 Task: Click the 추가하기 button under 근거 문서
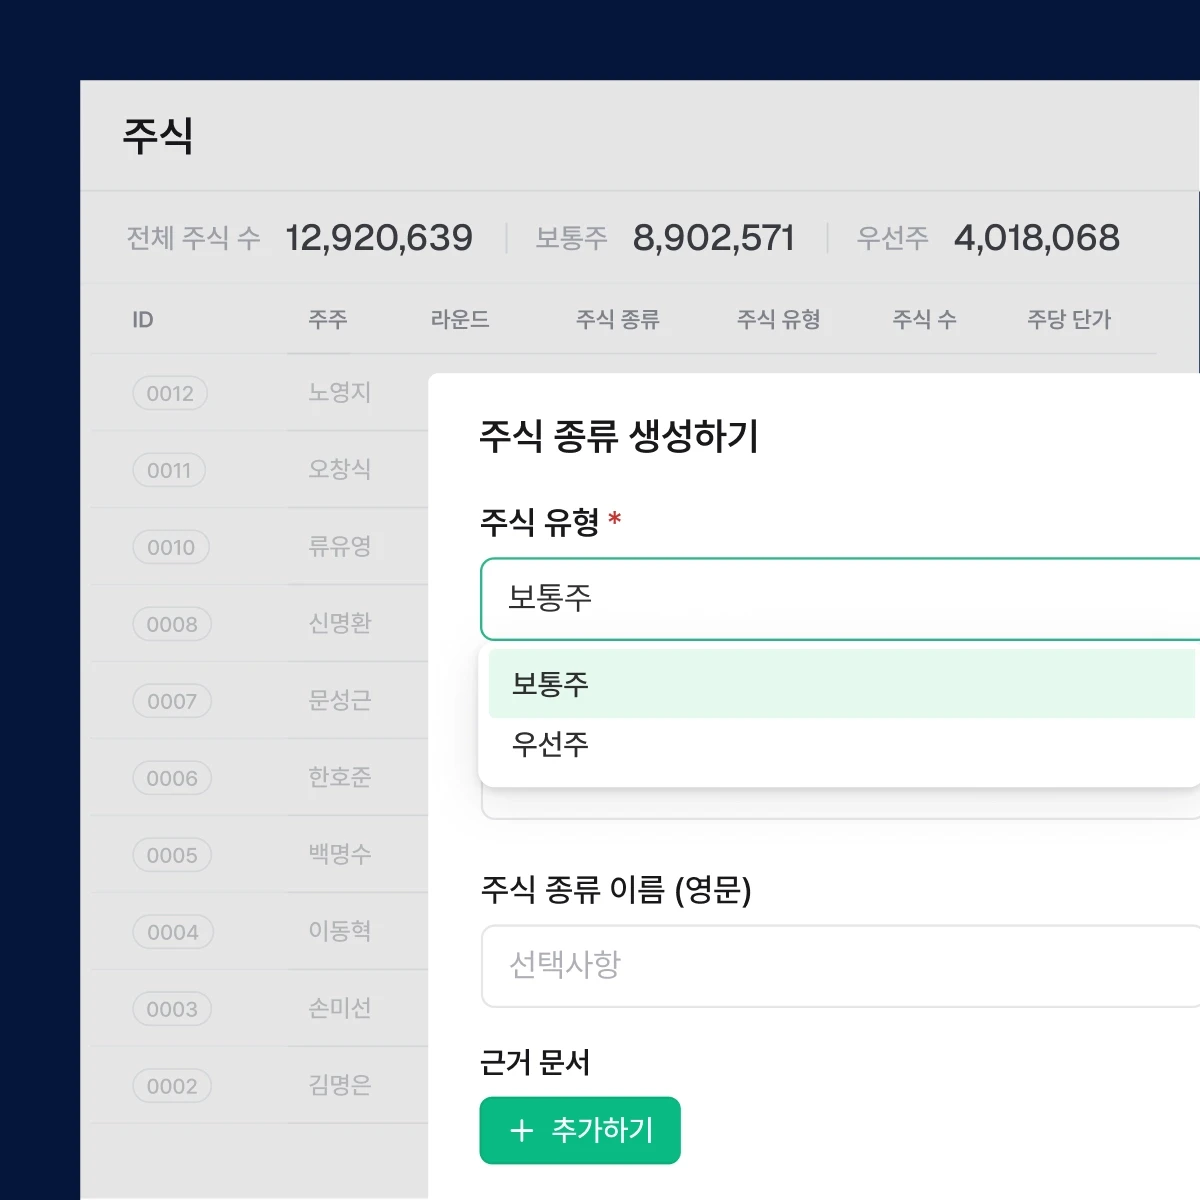(x=580, y=1130)
